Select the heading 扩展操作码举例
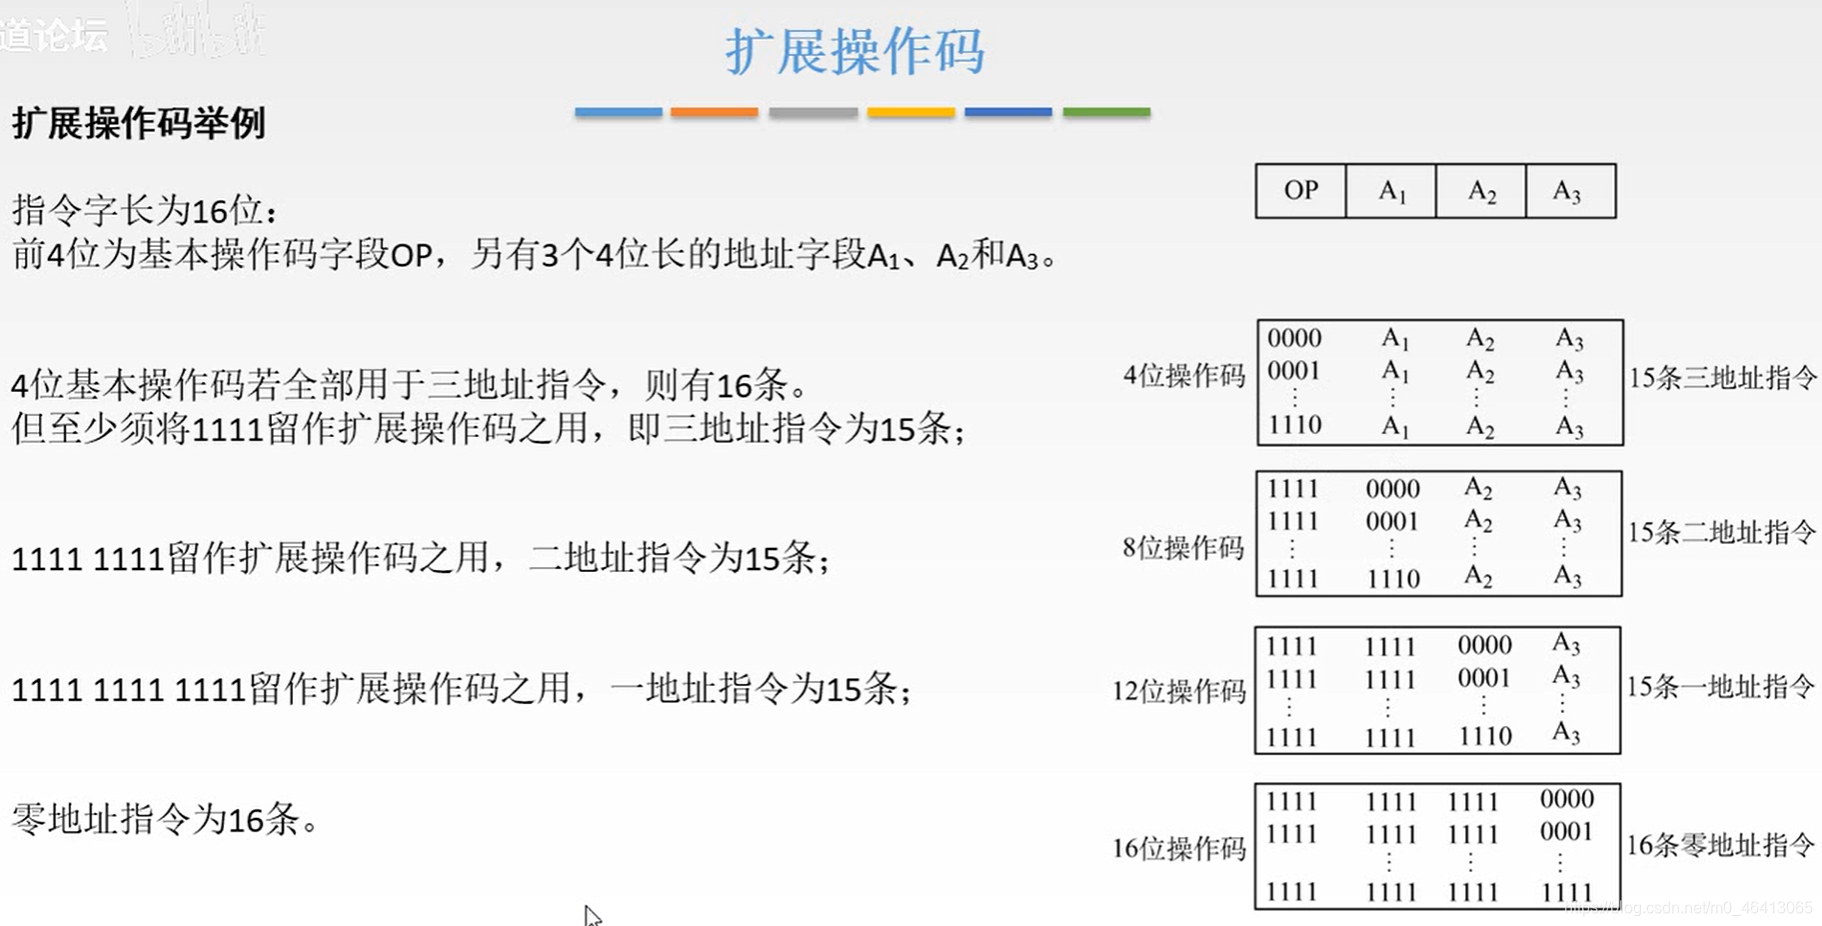Image resolution: width=1822 pixels, height=926 pixels. [139, 123]
